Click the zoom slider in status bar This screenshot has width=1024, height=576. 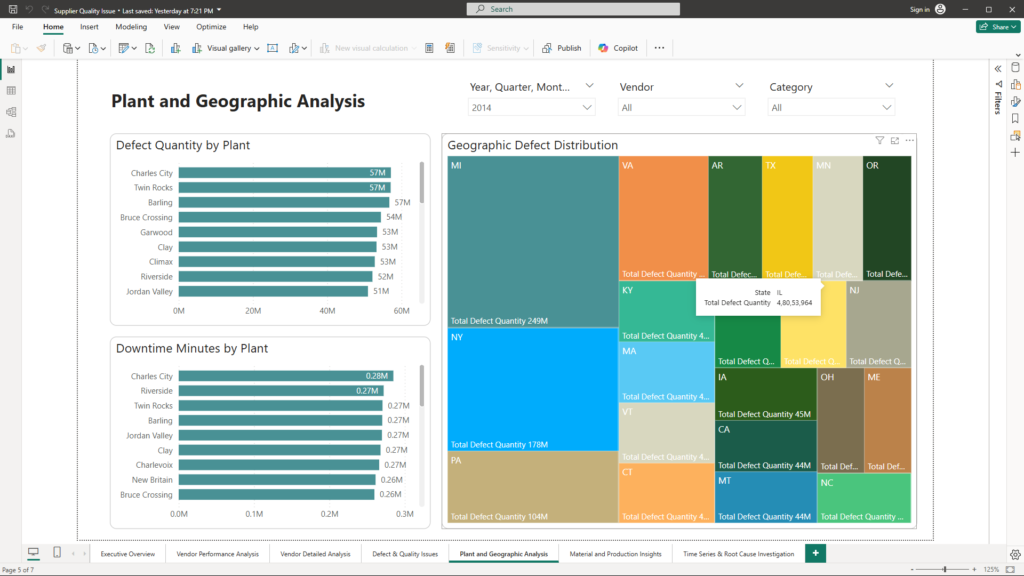point(945,569)
